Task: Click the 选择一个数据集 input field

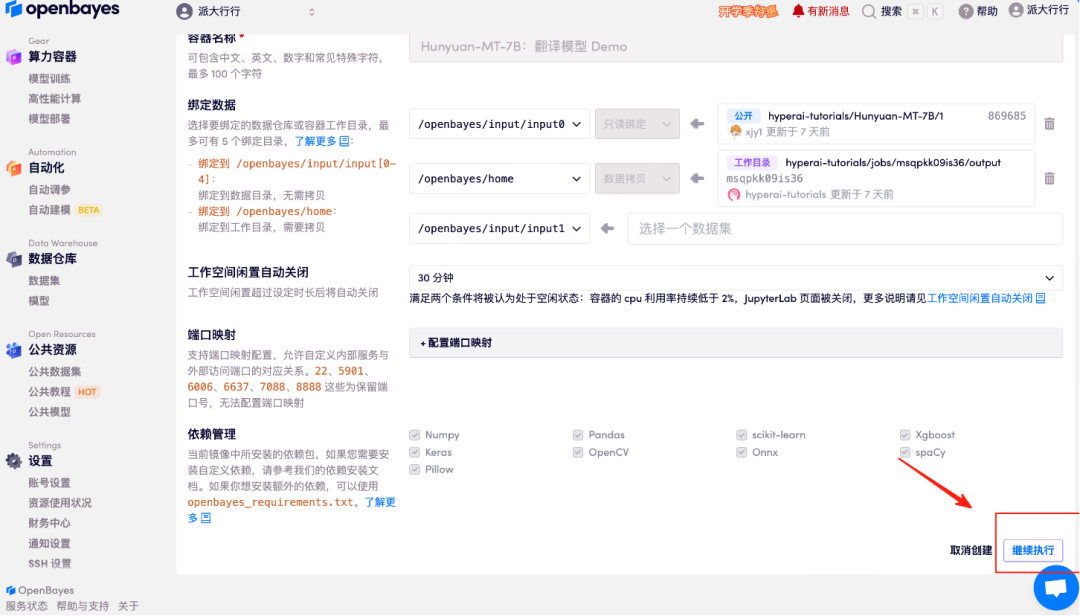Action: pyautogui.click(x=843, y=228)
